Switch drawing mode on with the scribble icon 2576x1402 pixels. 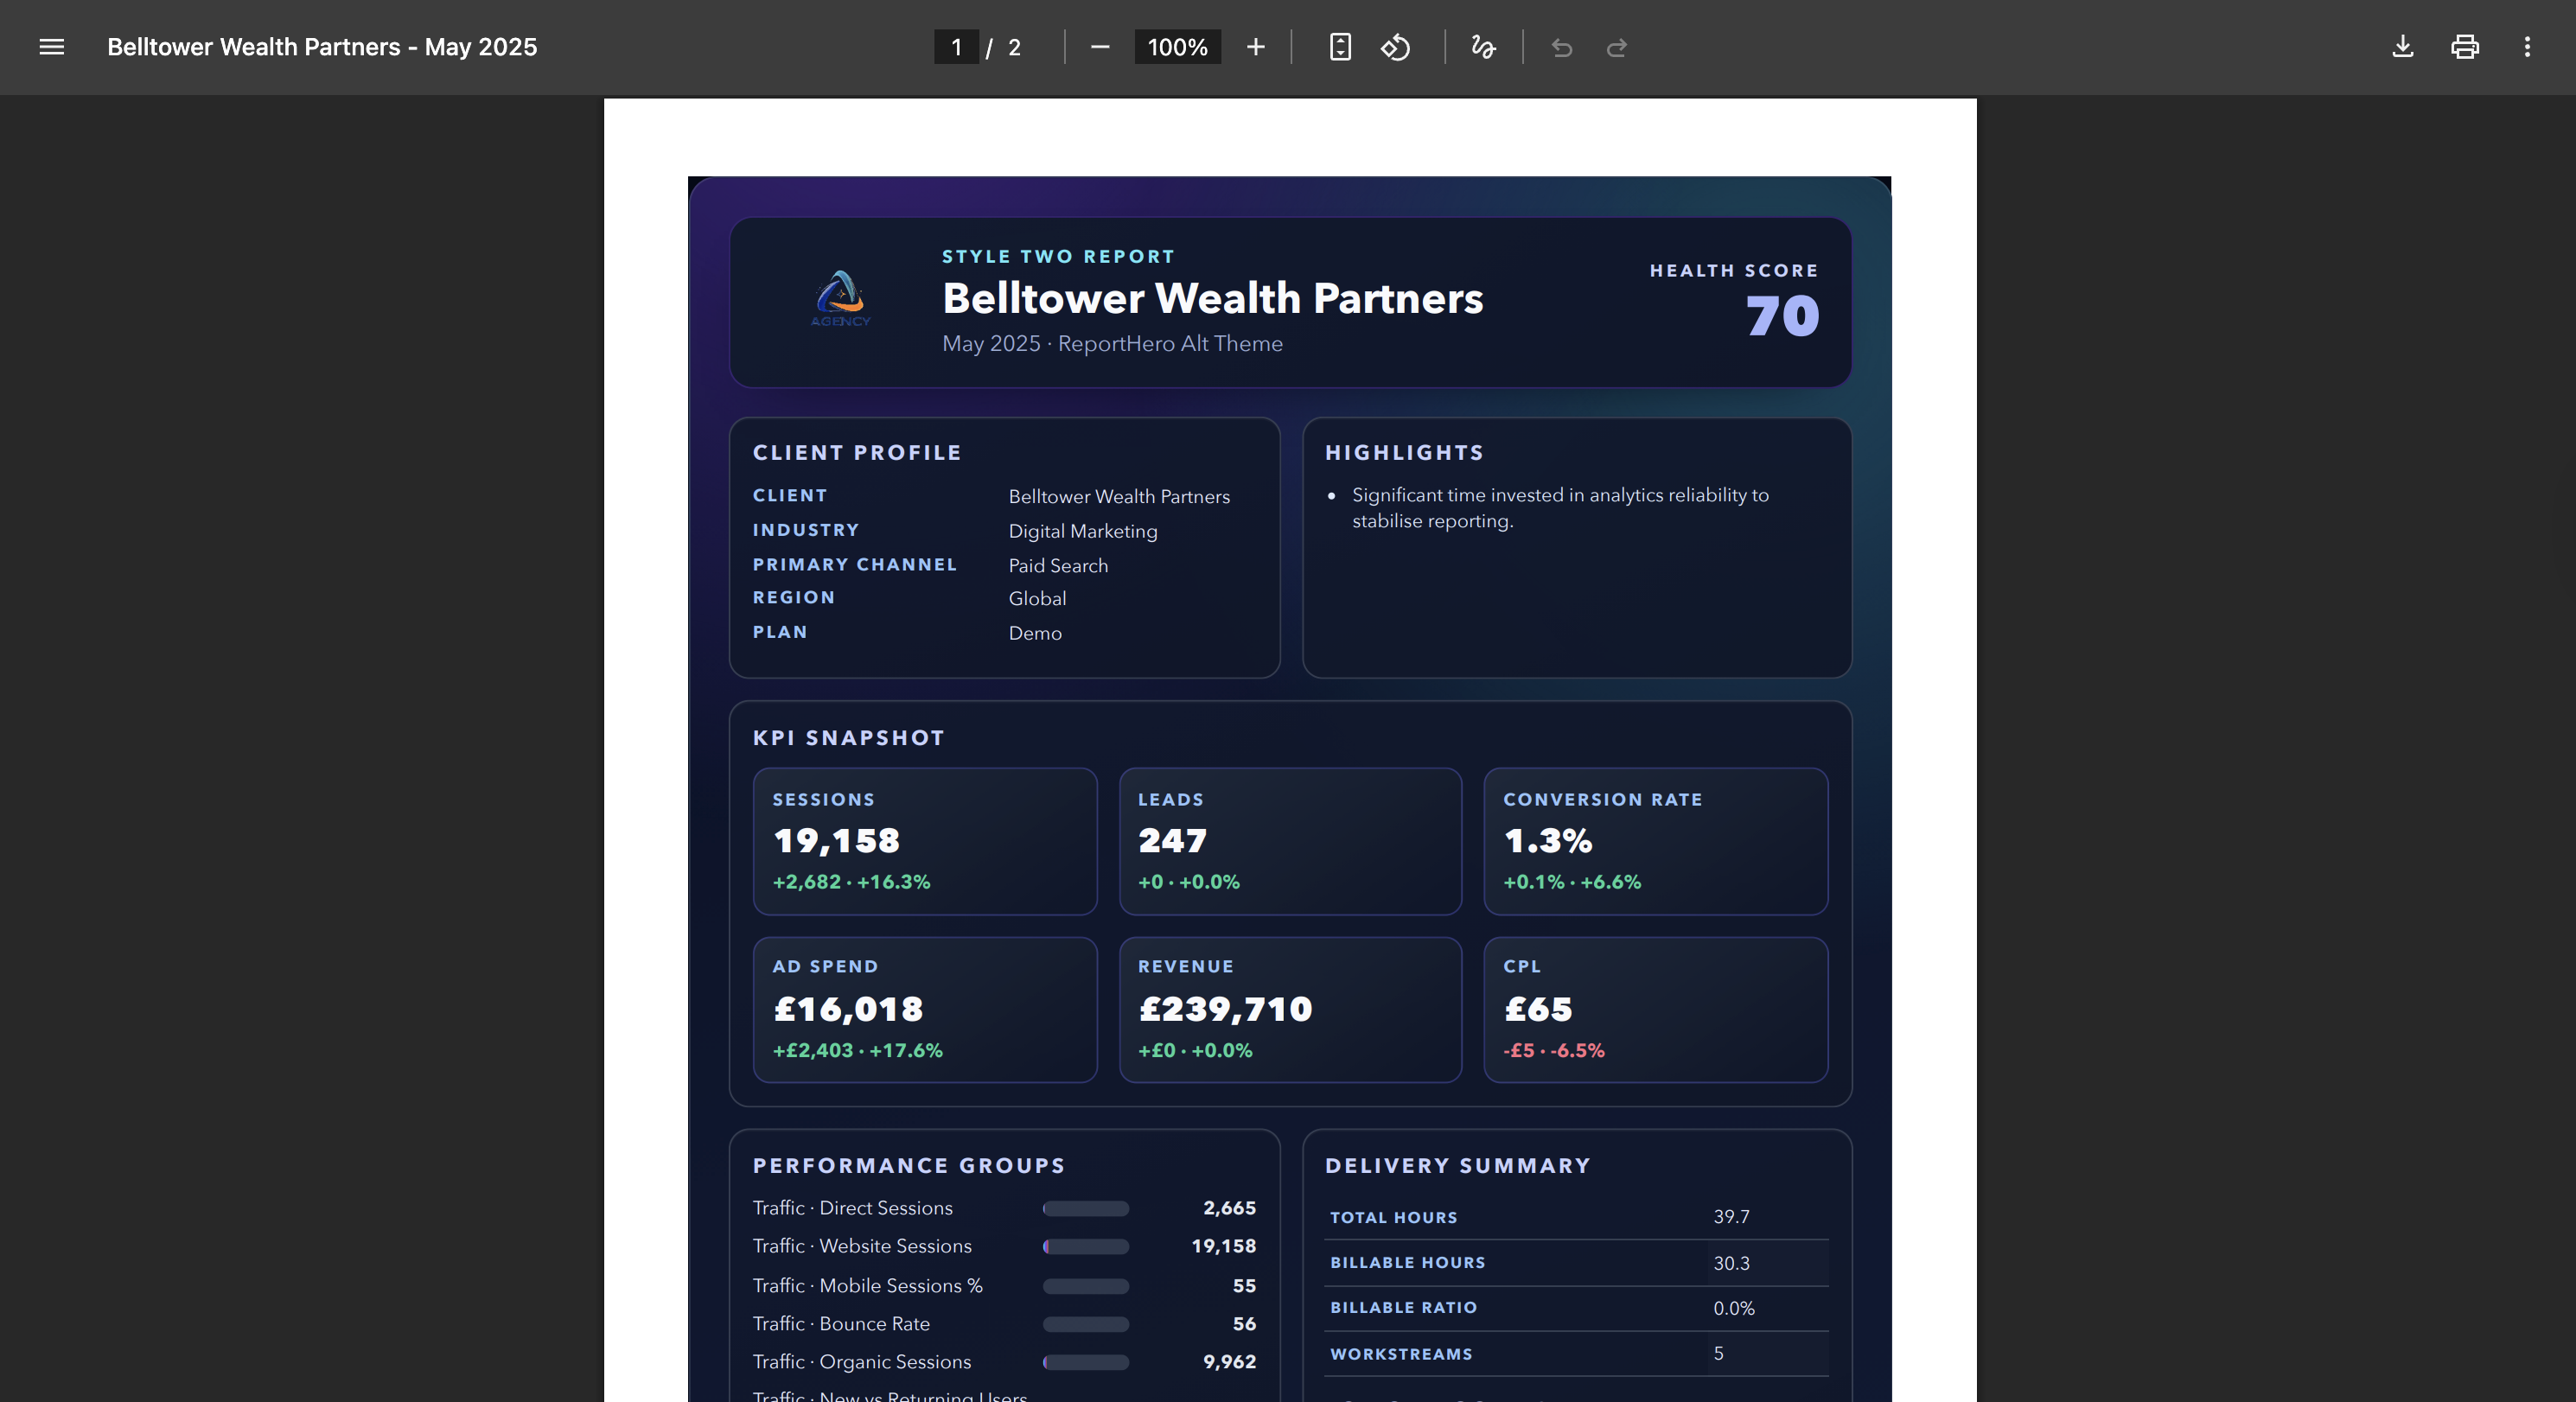(x=1483, y=47)
